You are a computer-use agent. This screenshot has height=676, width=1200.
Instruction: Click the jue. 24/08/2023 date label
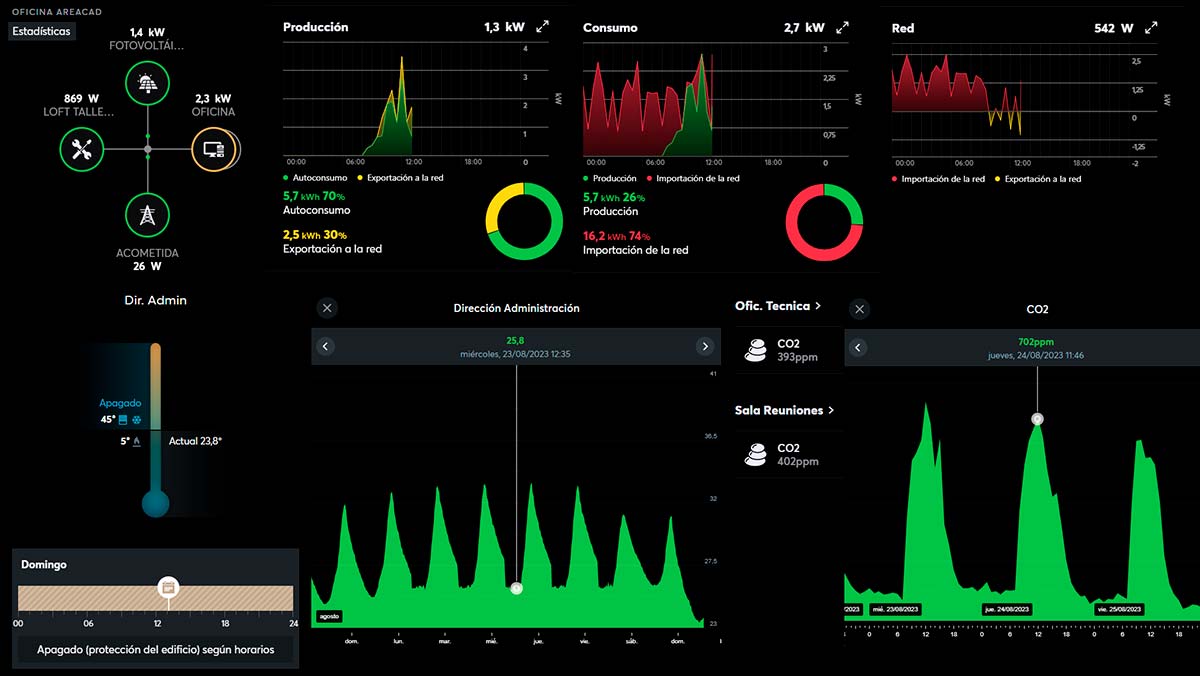point(1006,609)
